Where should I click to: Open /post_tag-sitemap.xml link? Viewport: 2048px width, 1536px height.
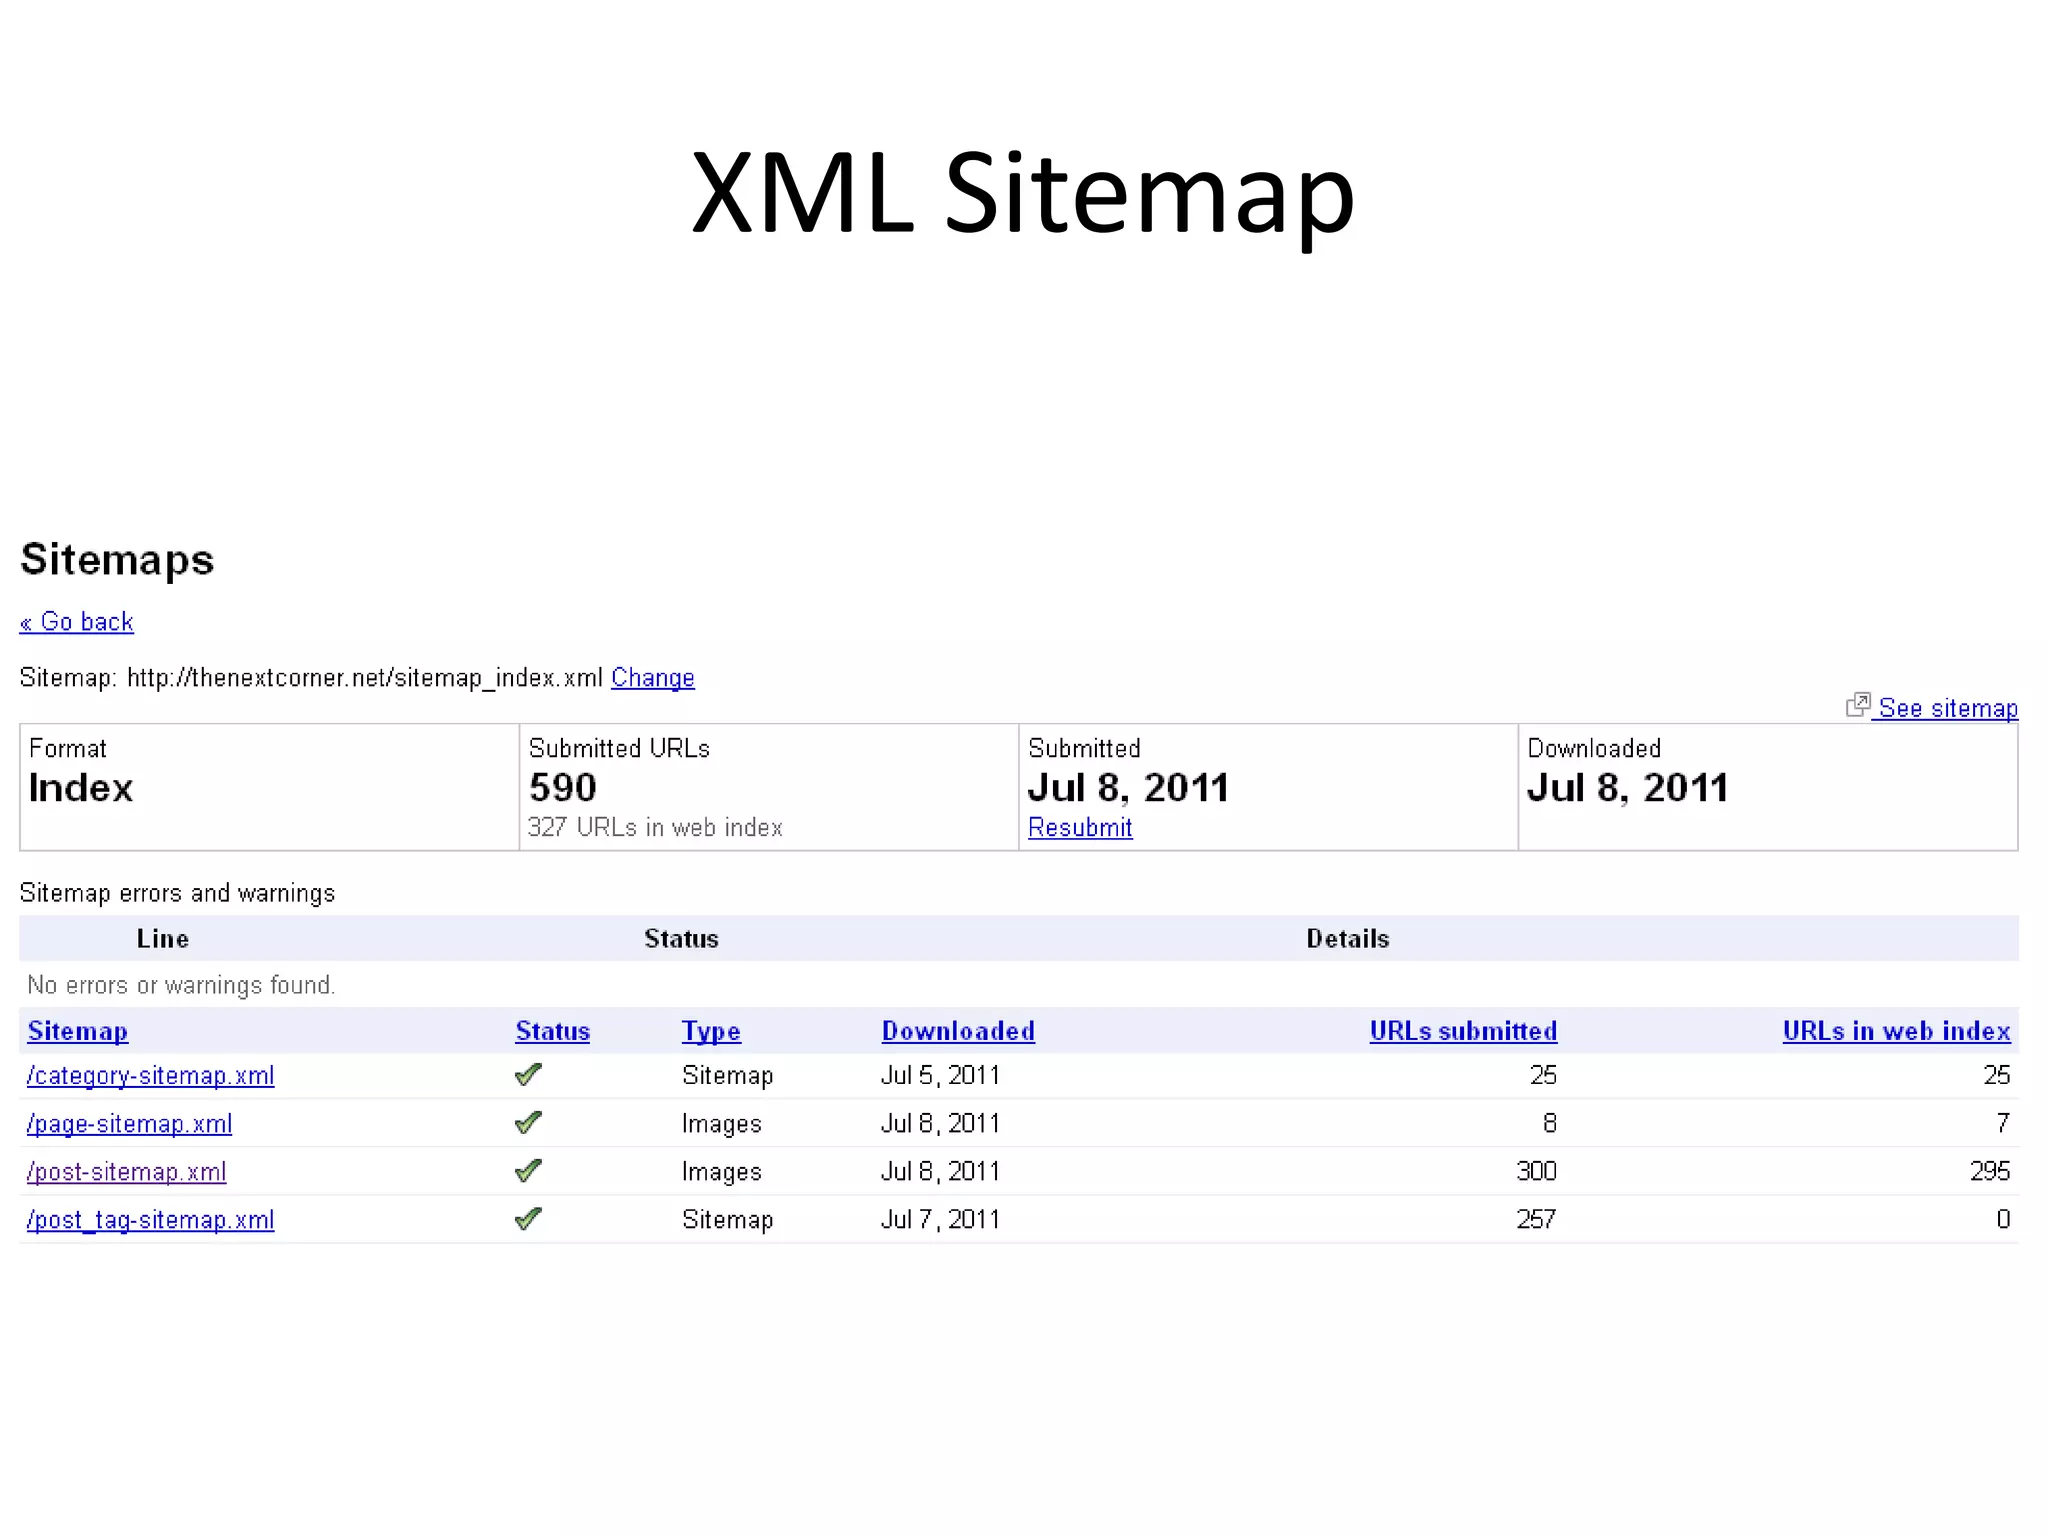151,1220
